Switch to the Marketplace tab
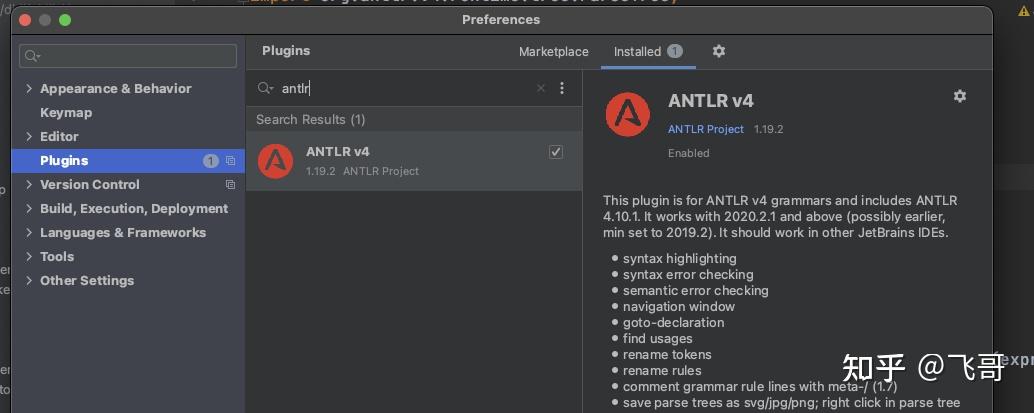 point(553,51)
